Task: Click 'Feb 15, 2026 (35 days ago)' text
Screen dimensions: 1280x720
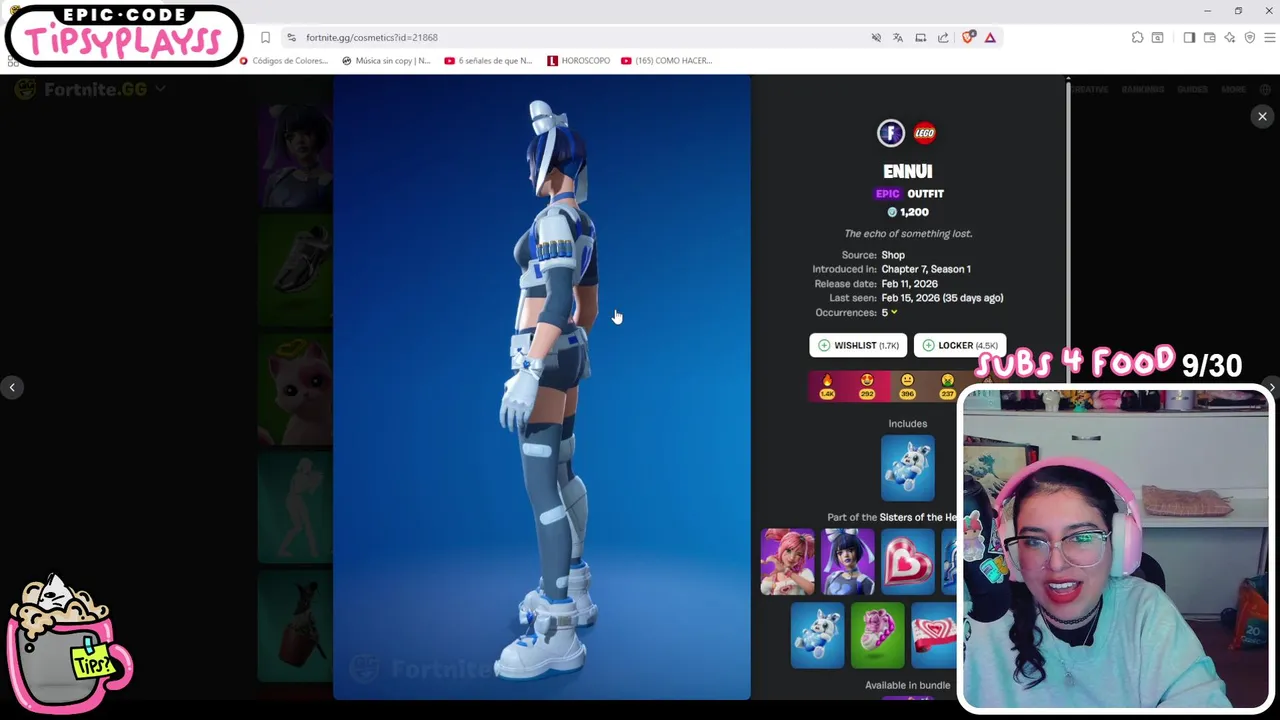Action: tap(942, 298)
